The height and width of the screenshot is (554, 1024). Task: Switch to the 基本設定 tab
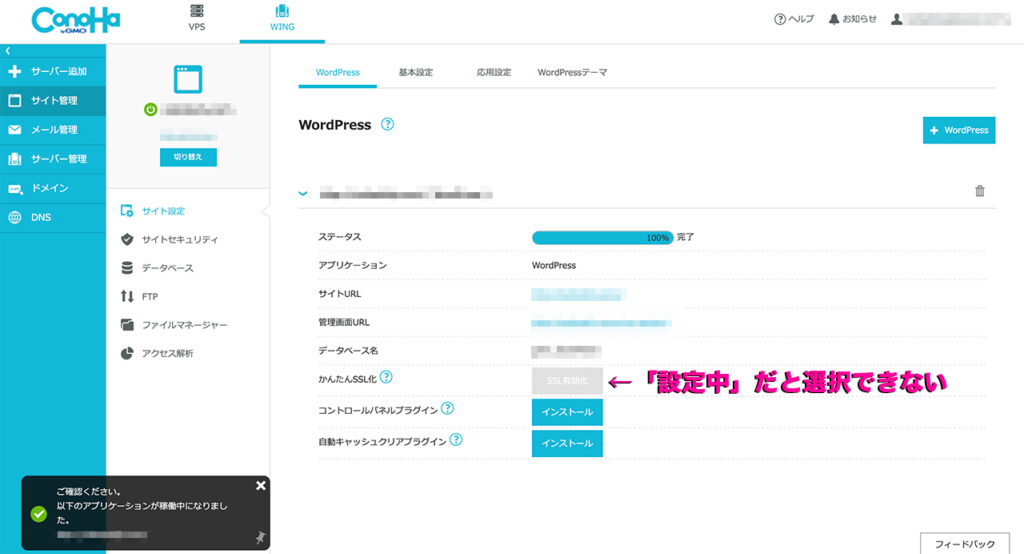[416, 73]
